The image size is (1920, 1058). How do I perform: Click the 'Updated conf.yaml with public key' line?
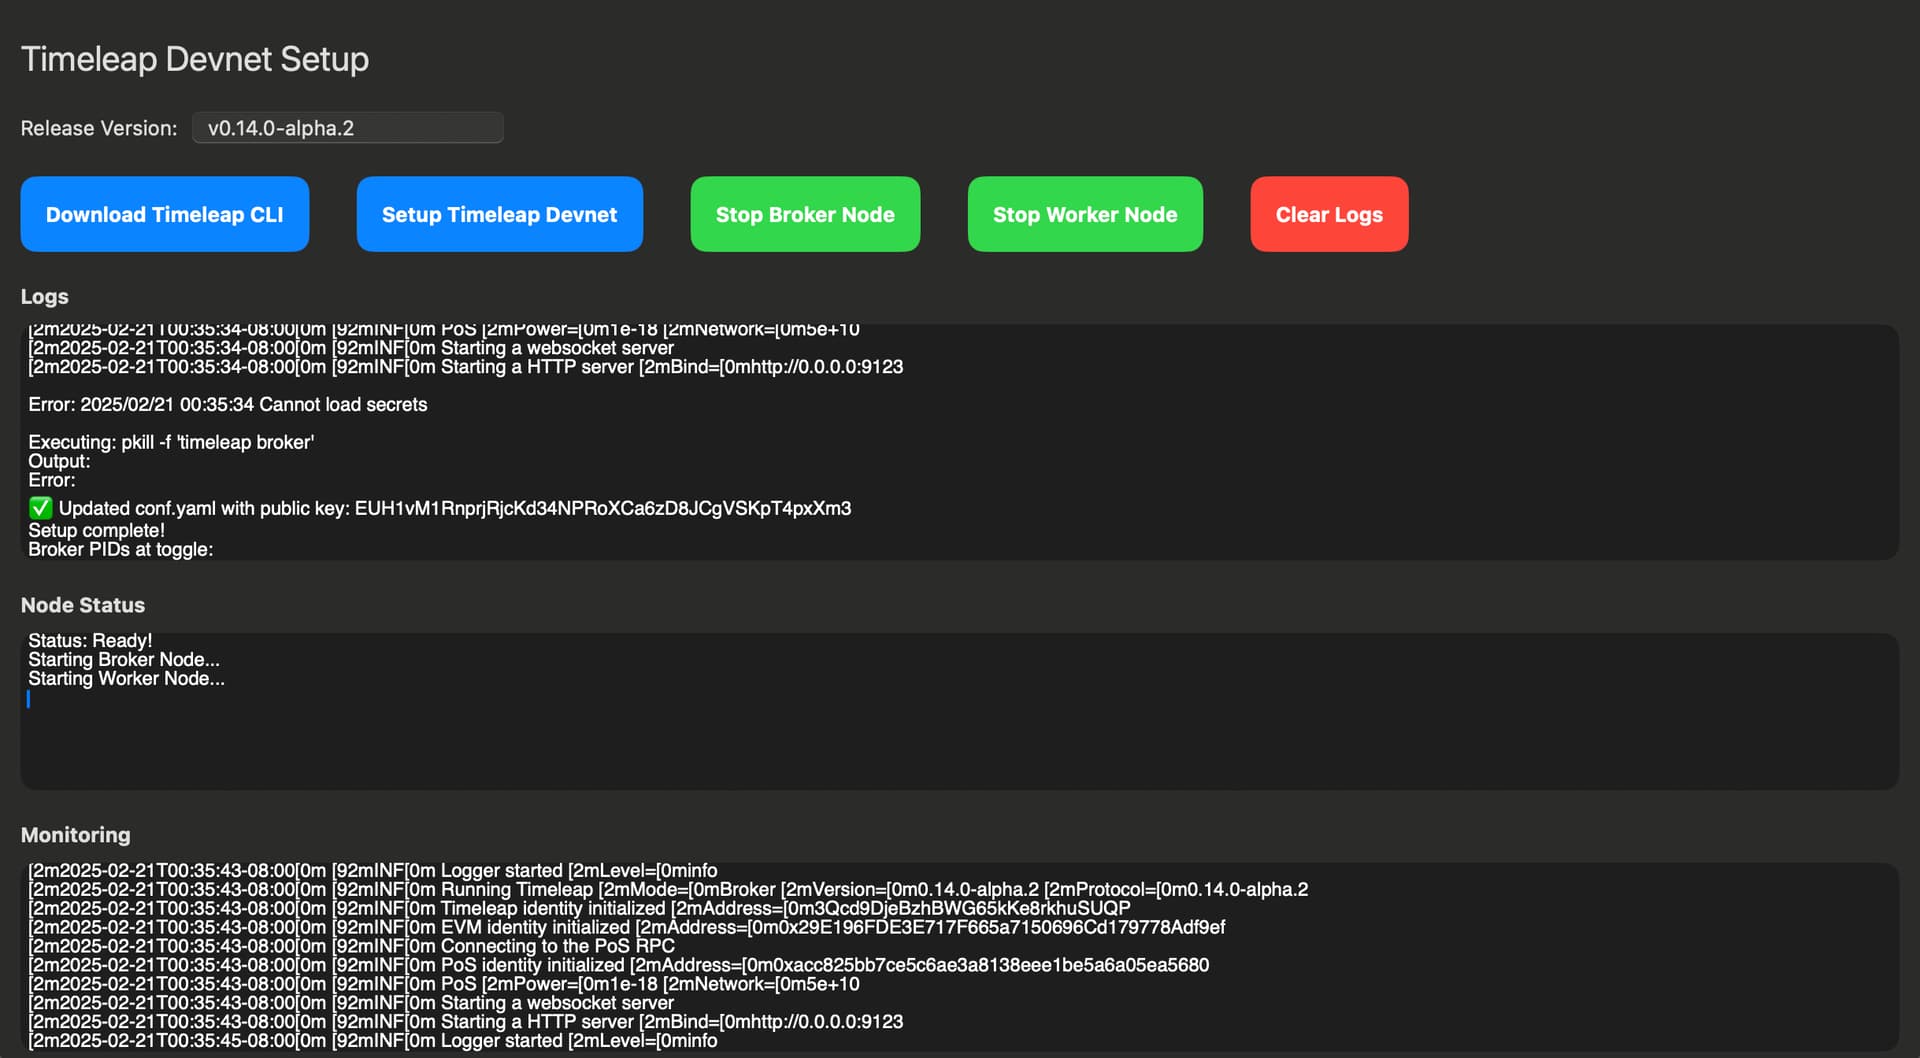[x=440, y=508]
